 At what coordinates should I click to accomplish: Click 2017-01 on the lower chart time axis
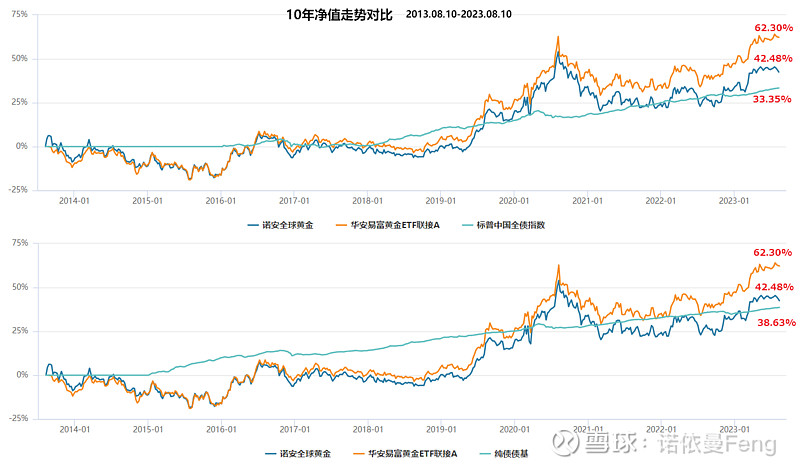294,429
